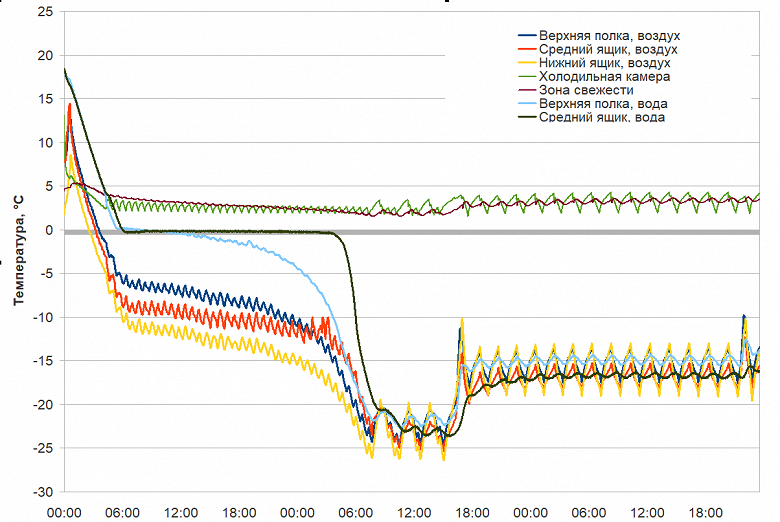Click the yellow legend line swatch
The height and width of the screenshot is (522, 780).
click(527, 63)
